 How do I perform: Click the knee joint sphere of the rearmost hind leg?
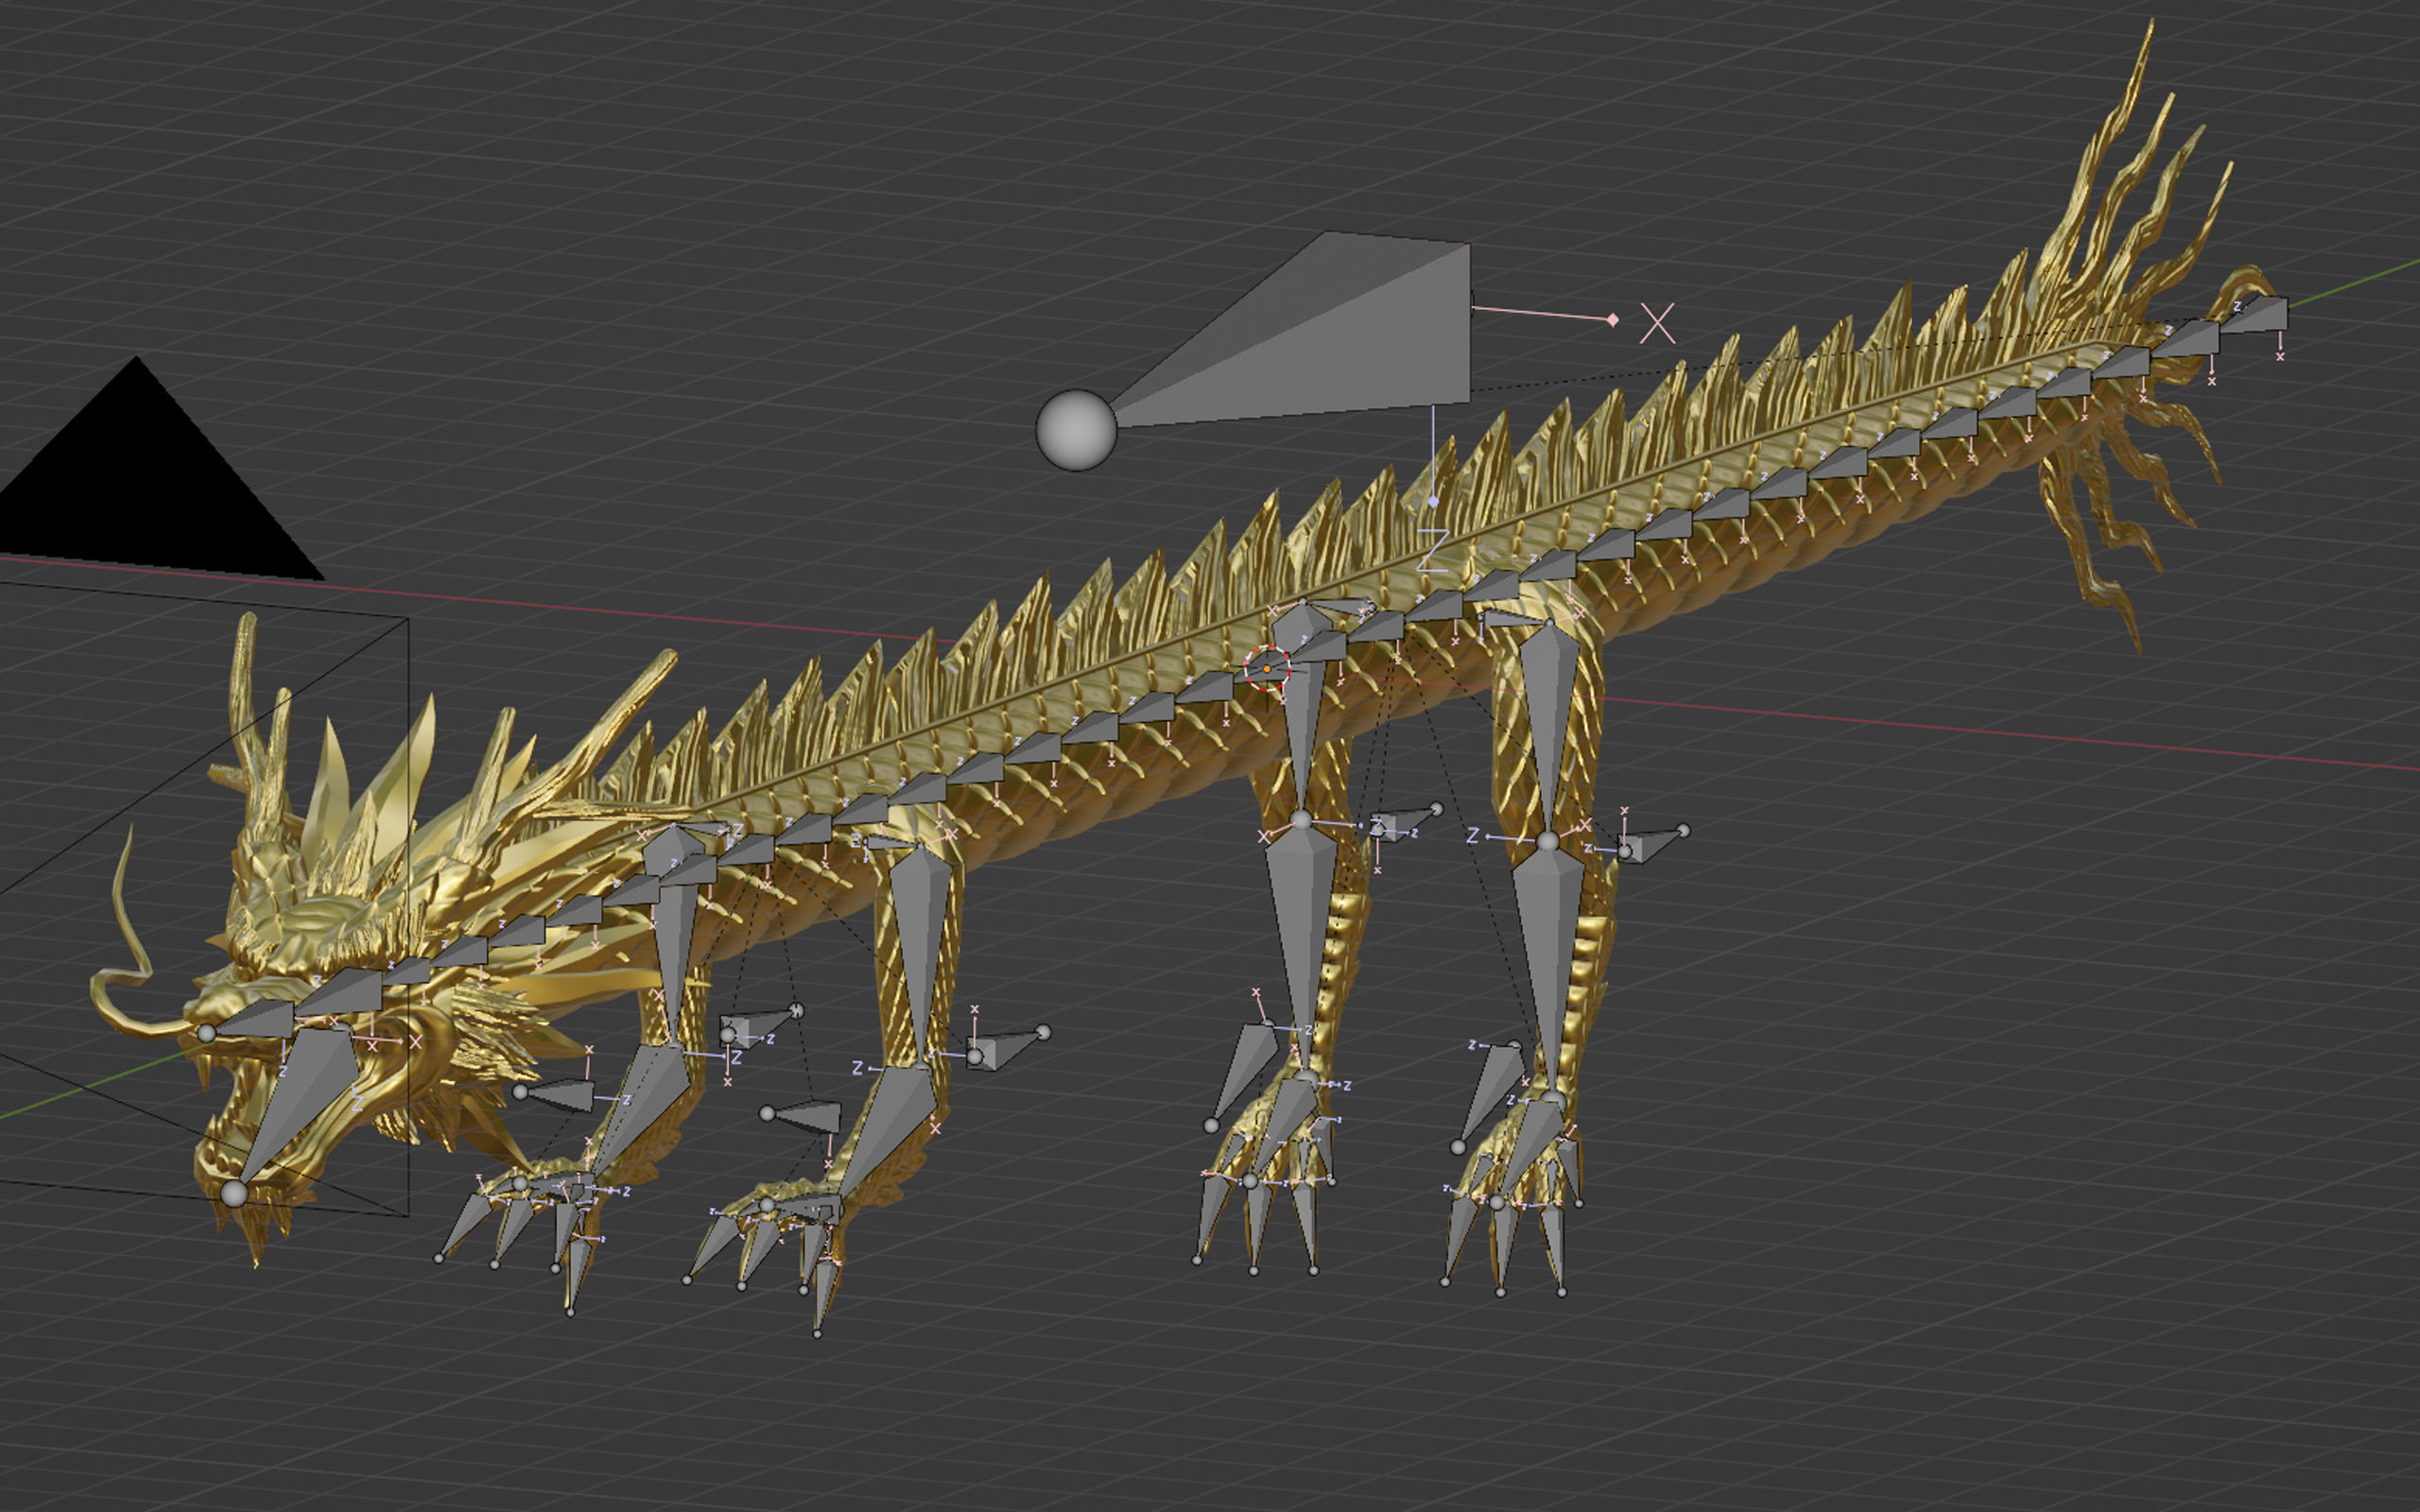coord(1548,842)
